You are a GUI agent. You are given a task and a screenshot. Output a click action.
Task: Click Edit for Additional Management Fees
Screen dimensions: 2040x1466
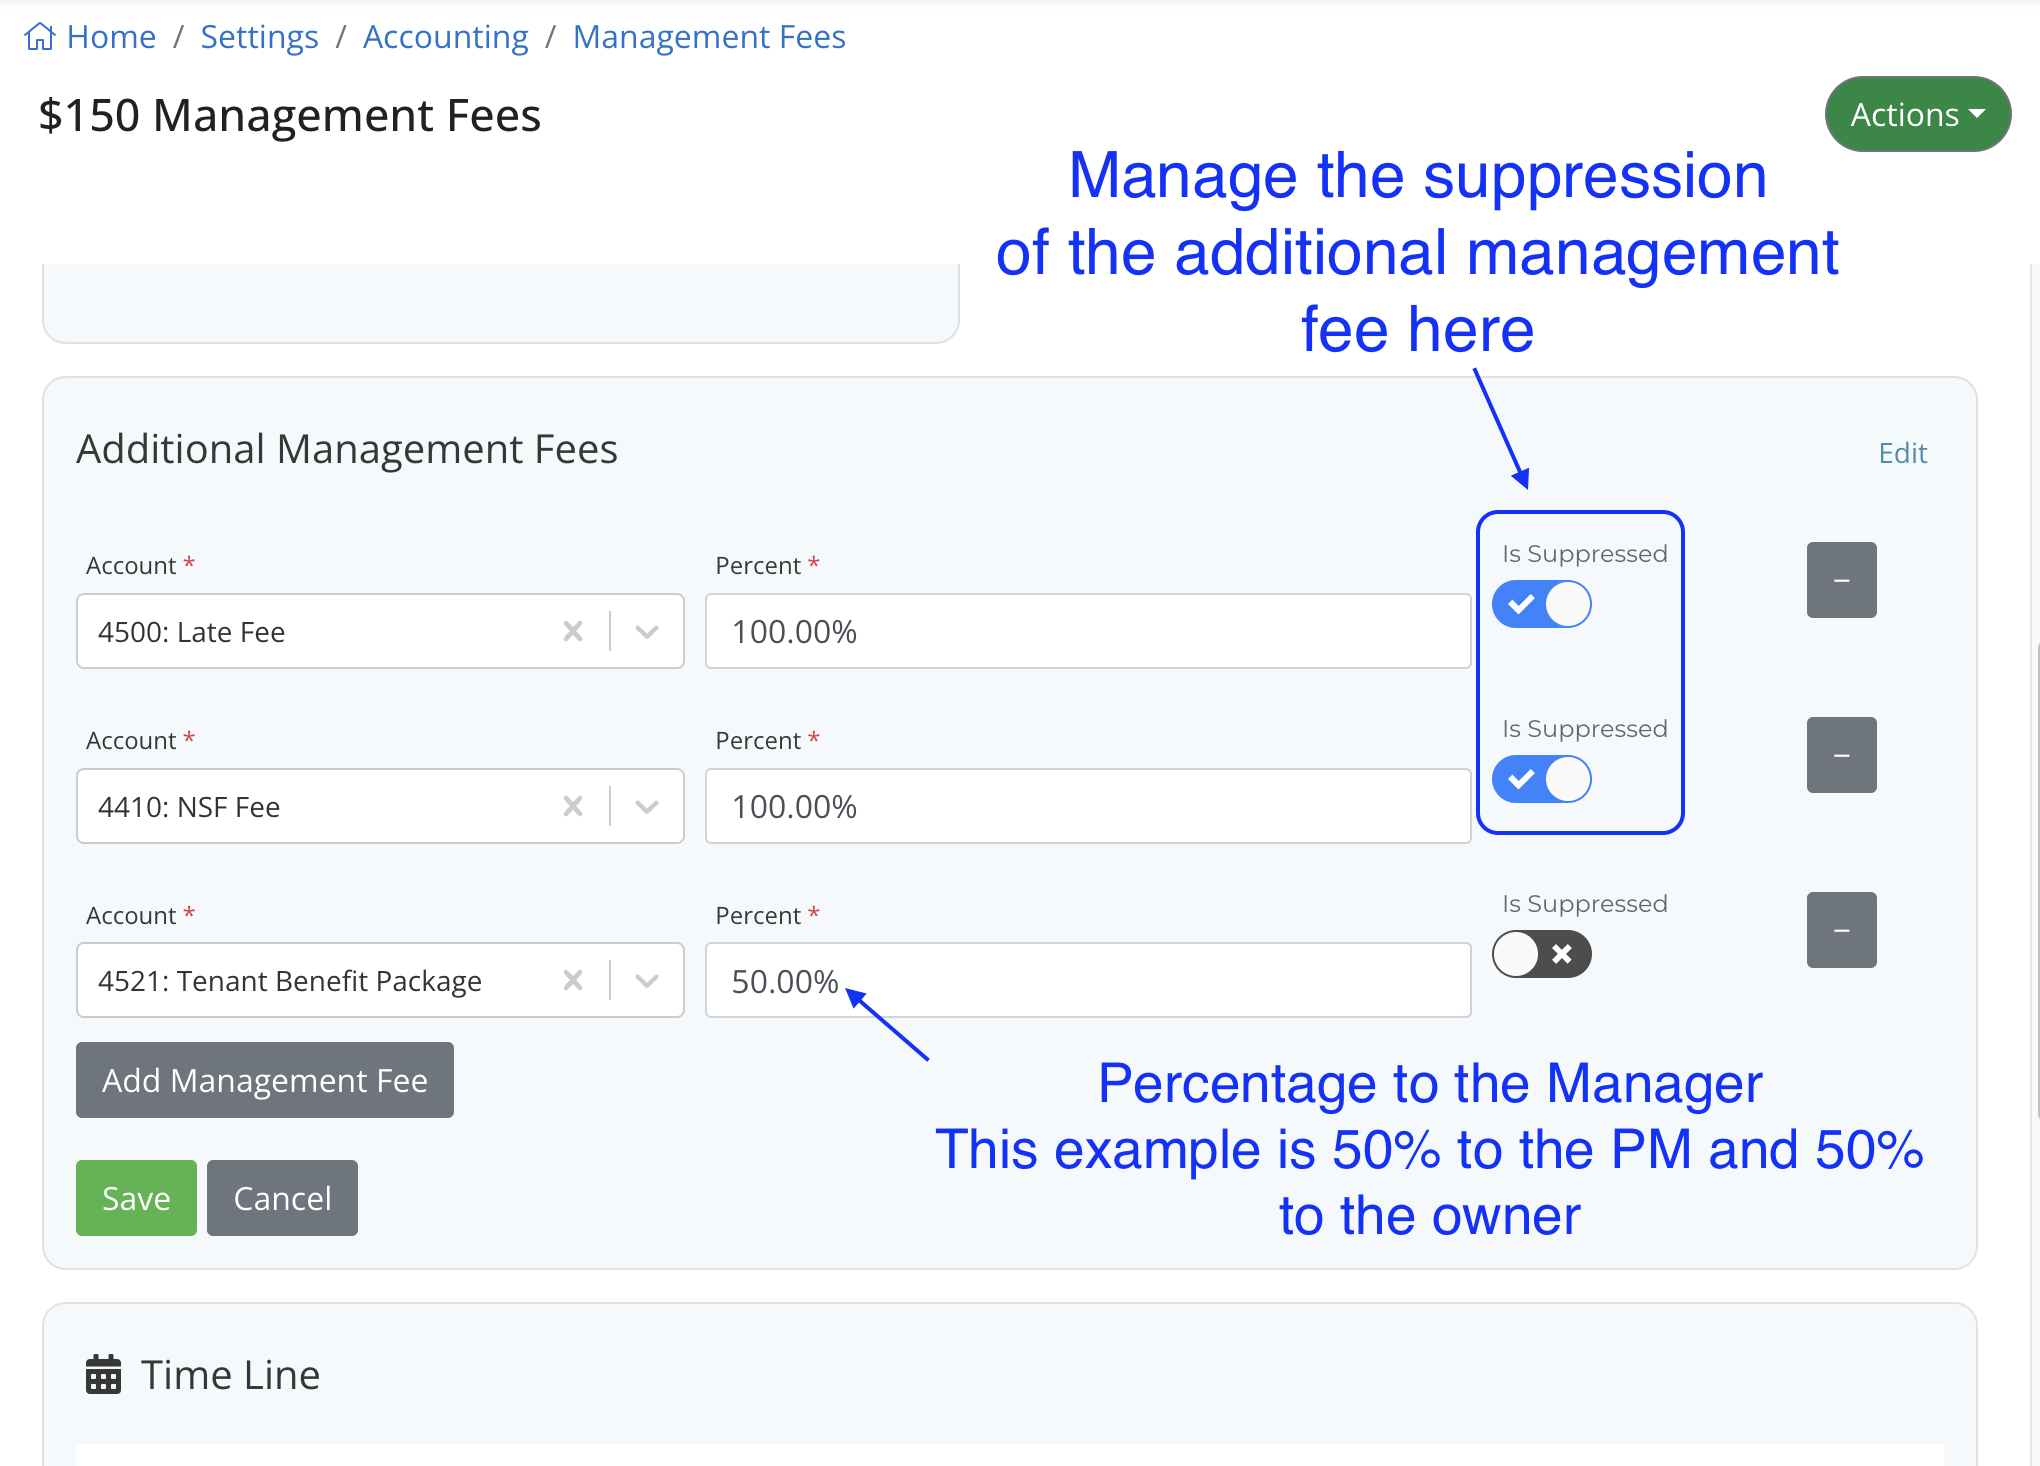[1902, 453]
